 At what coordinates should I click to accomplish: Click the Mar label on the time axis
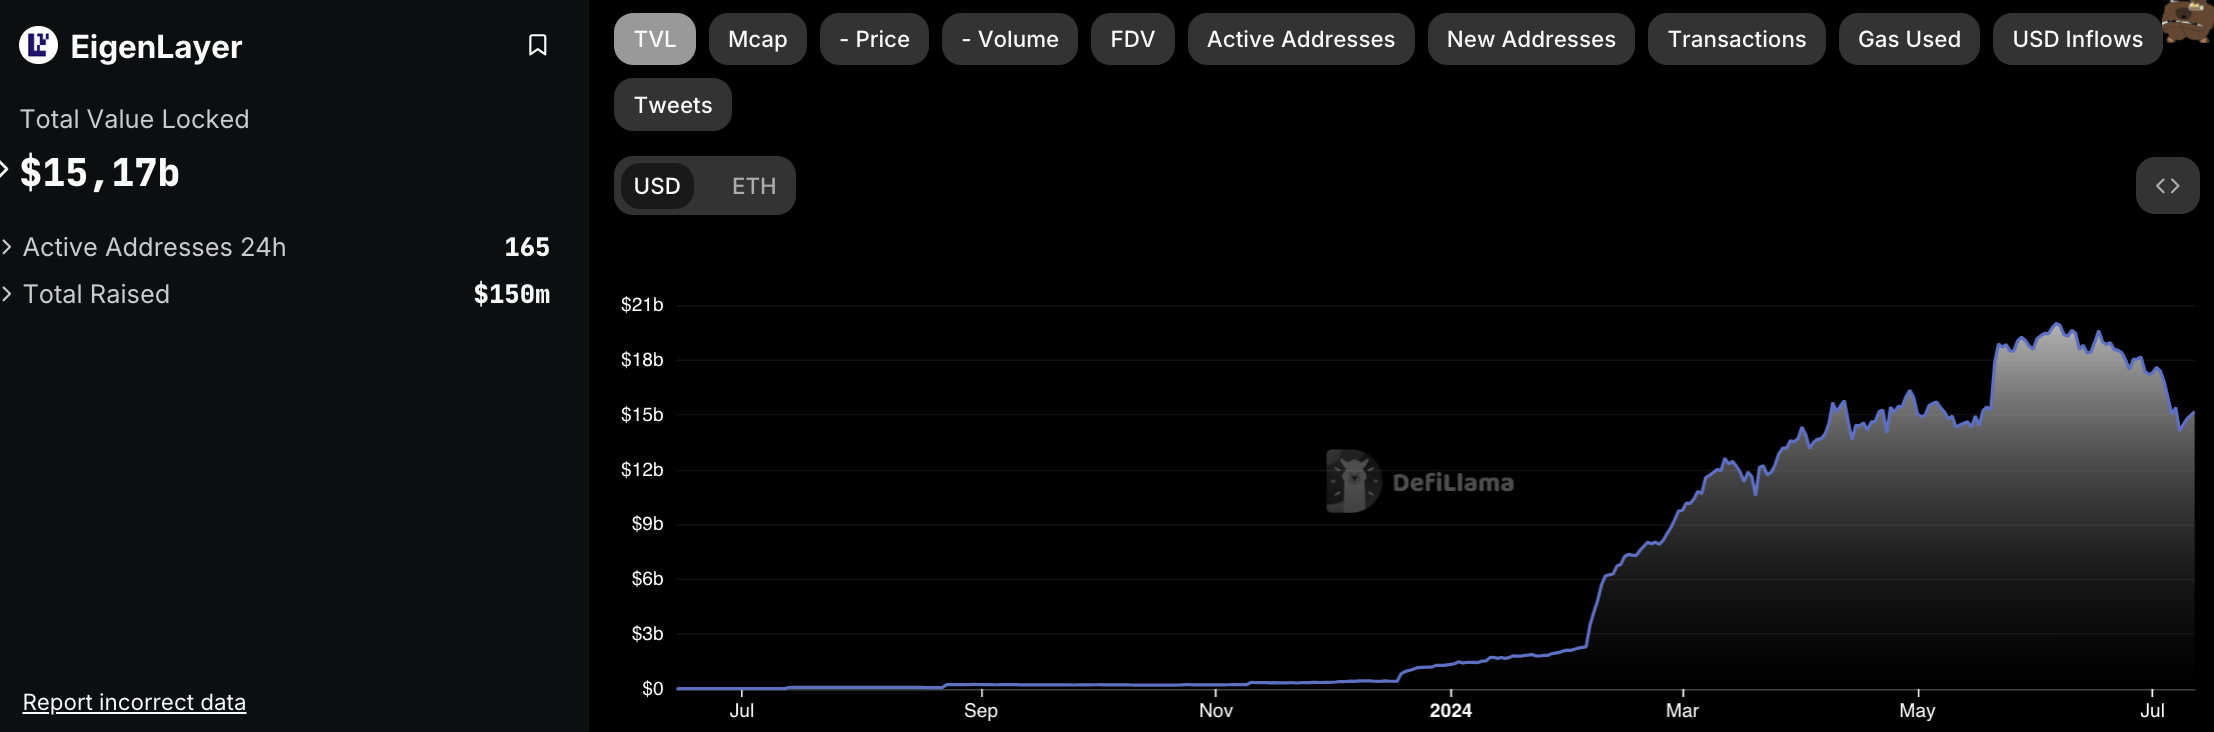pyautogui.click(x=1682, y=710)
